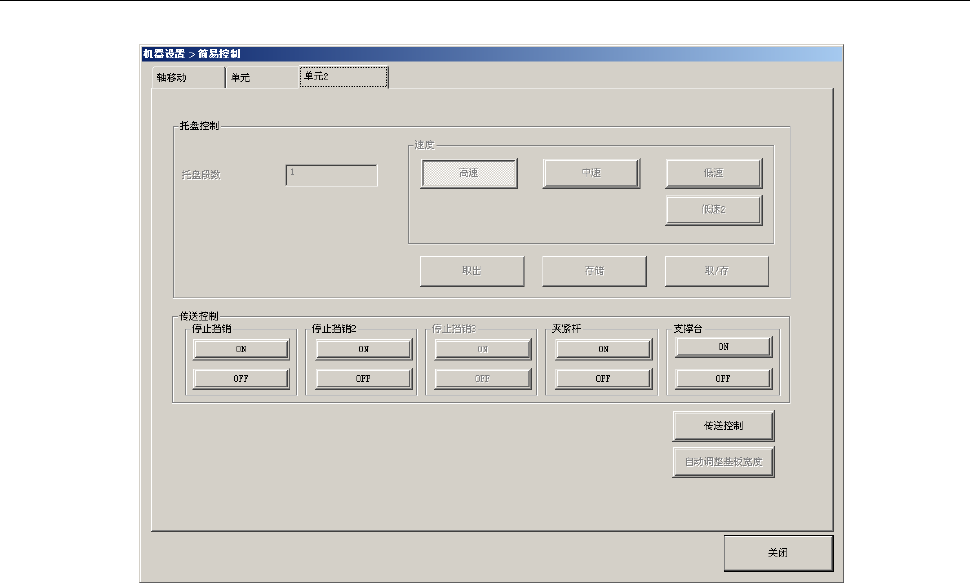Switch 停止挡销2 to ON
970x583 pixels.
(x=364, y=349)
